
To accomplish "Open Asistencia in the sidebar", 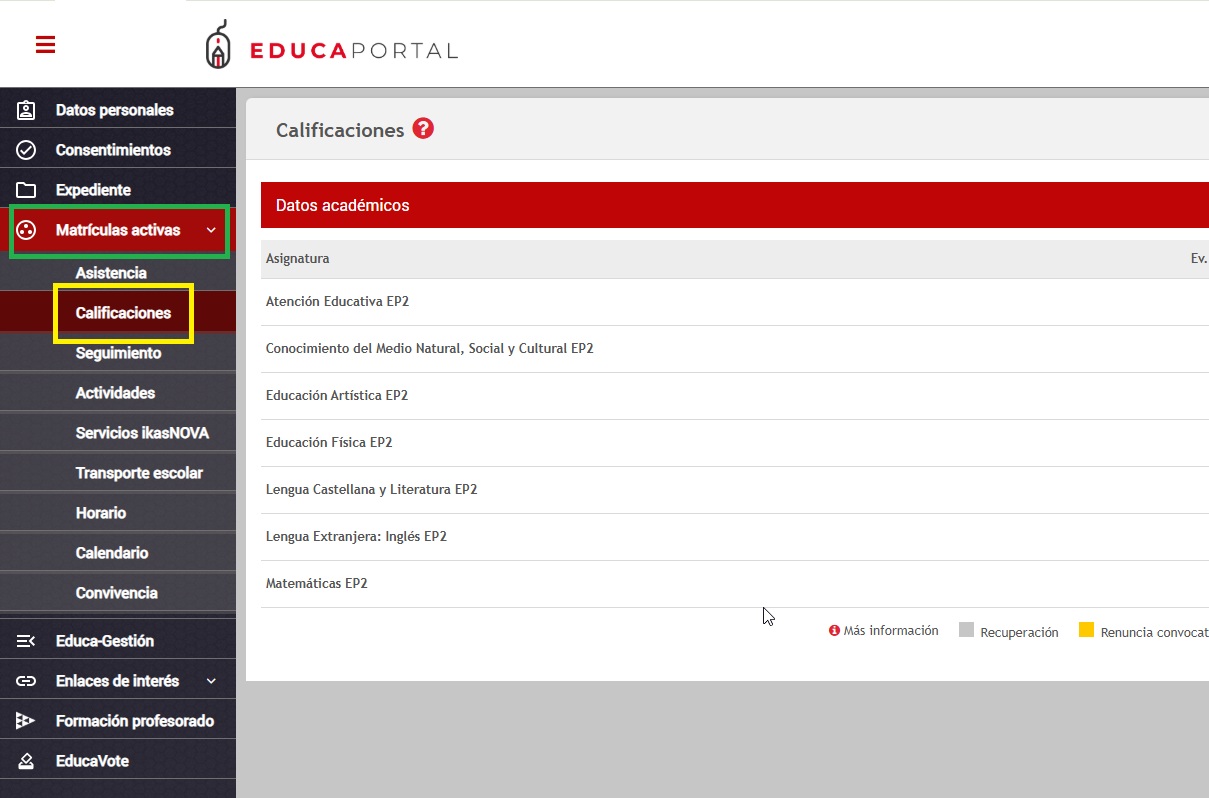I will (111, 273).
